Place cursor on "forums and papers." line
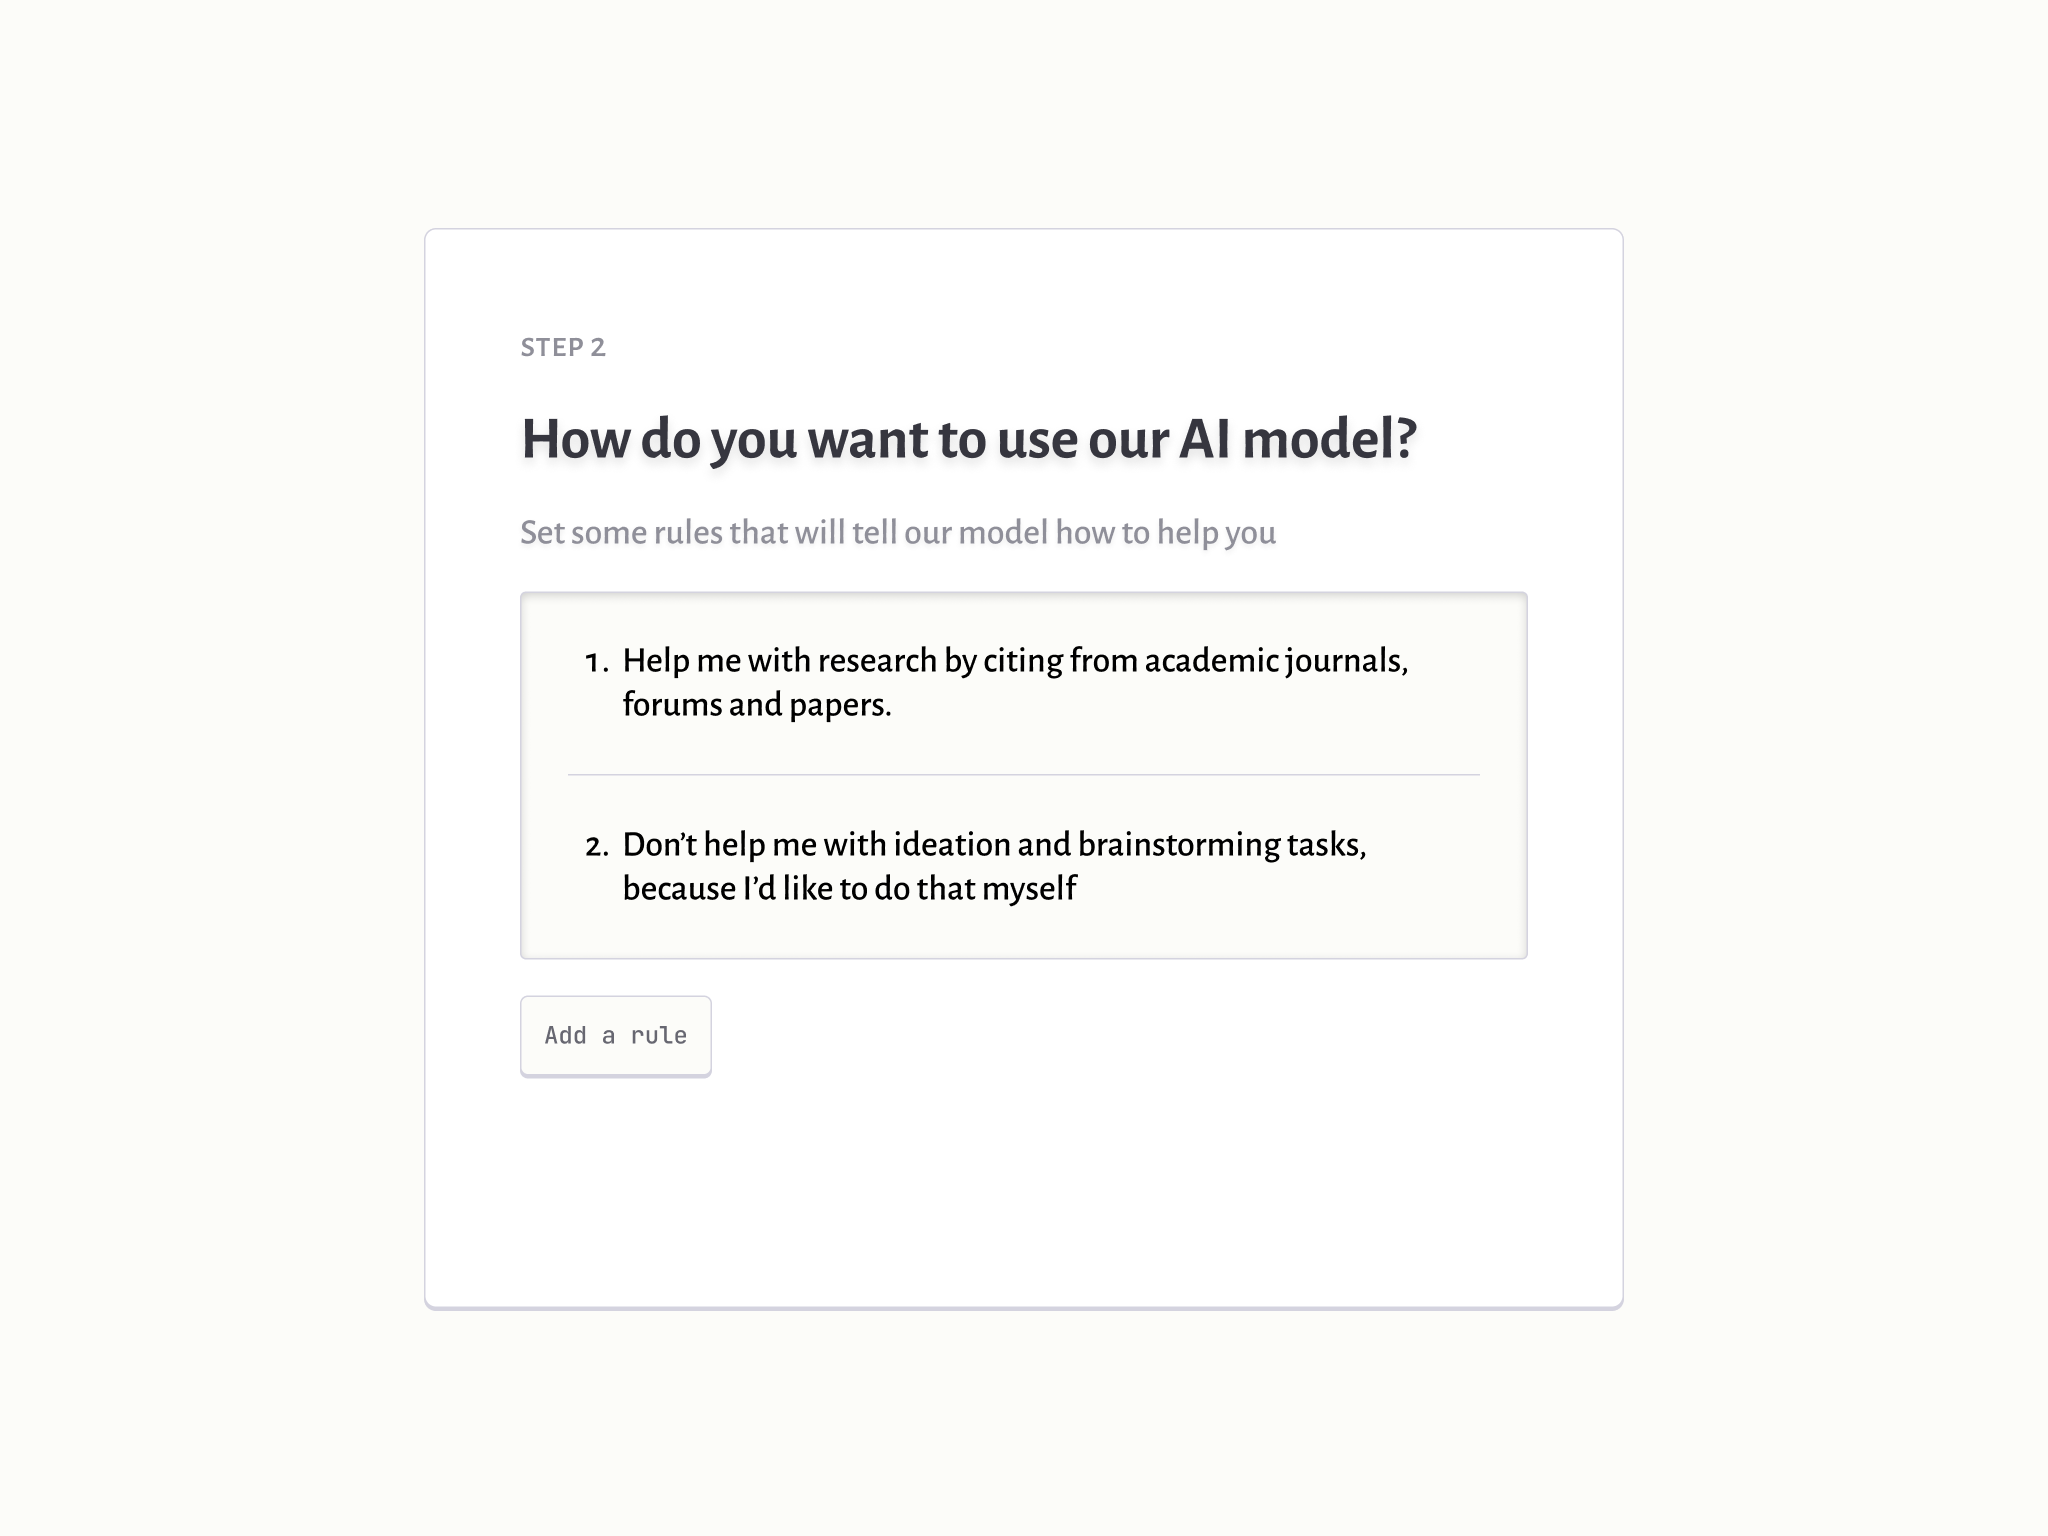The height and width of the screenshot is (1536, 2048). click(x=756, y=705)
